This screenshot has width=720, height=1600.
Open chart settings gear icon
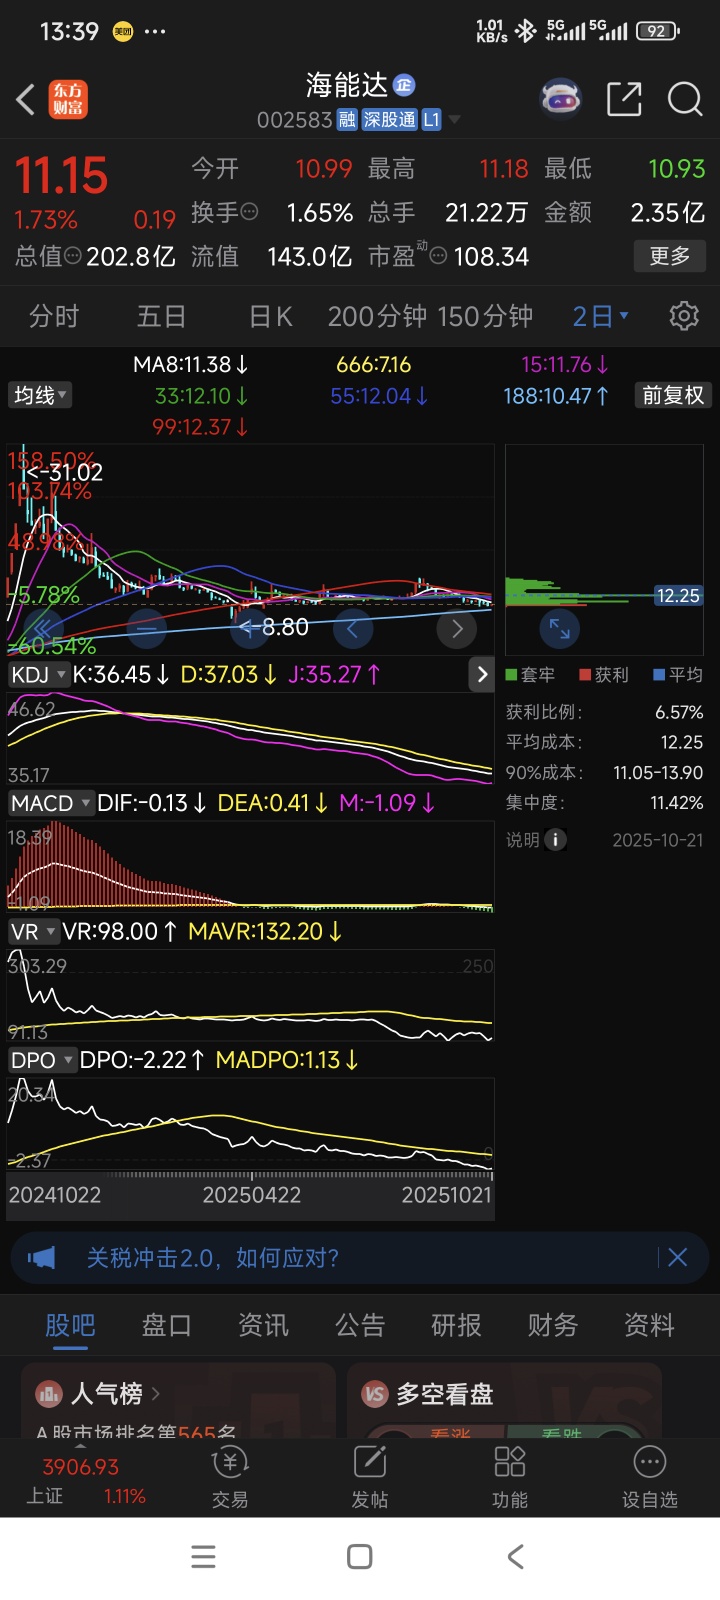[684, 316]
